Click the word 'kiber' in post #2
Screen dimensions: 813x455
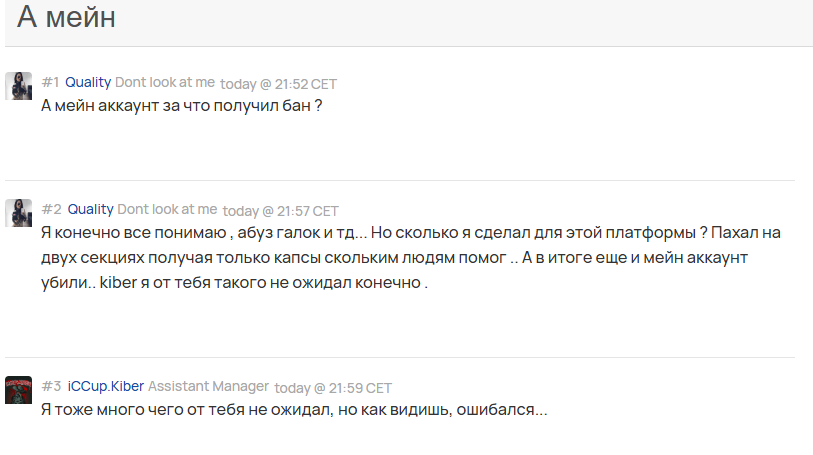point(118,282)
